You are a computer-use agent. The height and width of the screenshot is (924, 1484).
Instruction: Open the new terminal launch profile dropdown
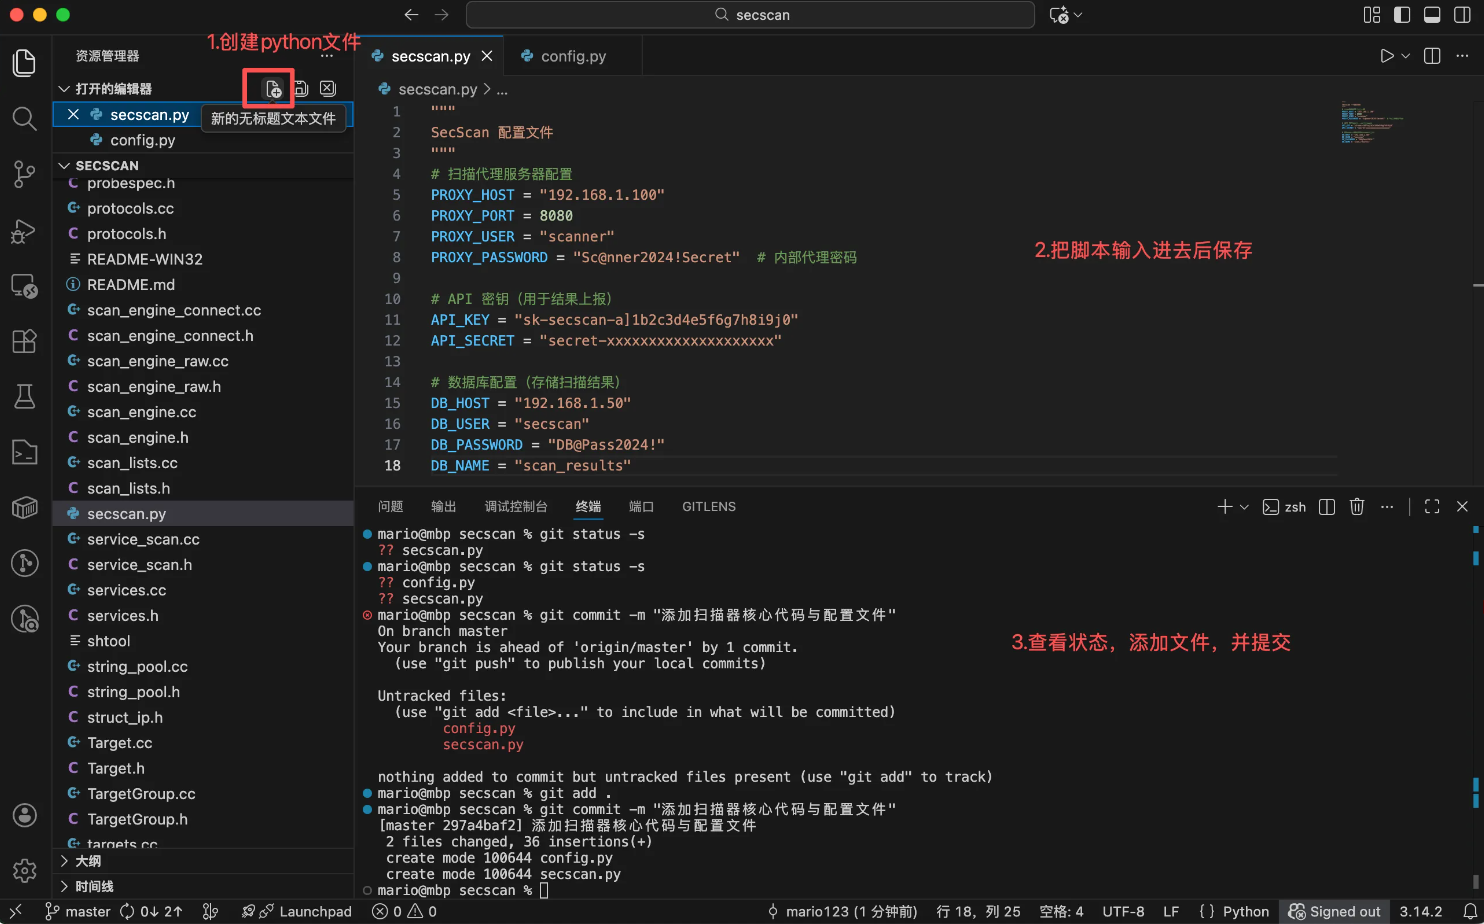tap(1244, 507)
